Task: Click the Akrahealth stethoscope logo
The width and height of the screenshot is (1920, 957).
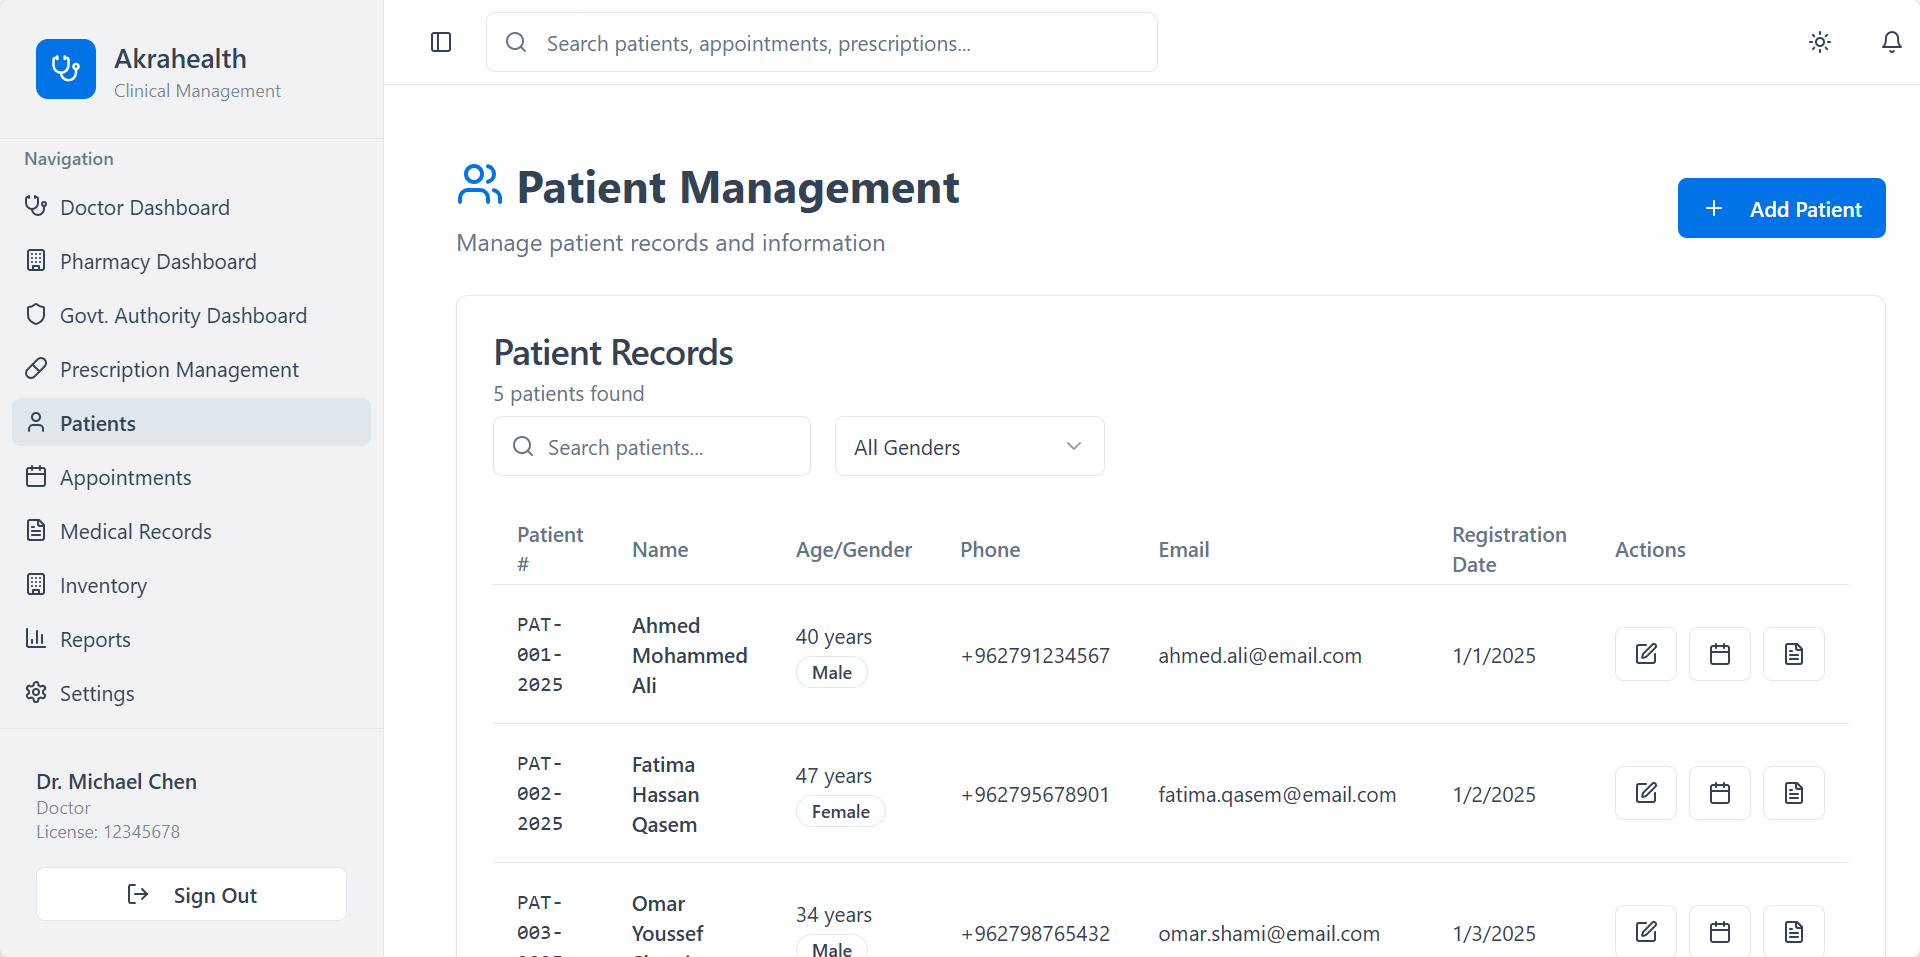Action: tap(65, 69)
